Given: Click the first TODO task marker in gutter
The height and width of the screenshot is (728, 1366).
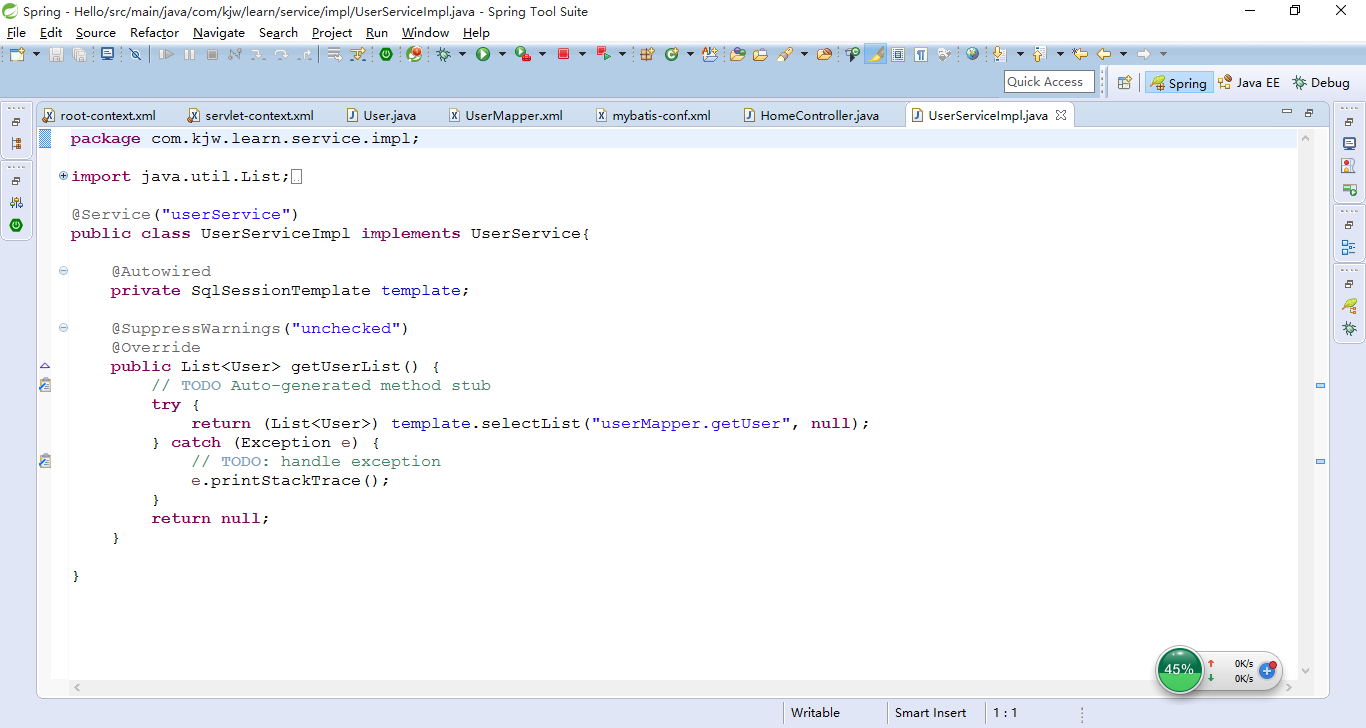Looking at the screenshot, I should coord(44,385).
